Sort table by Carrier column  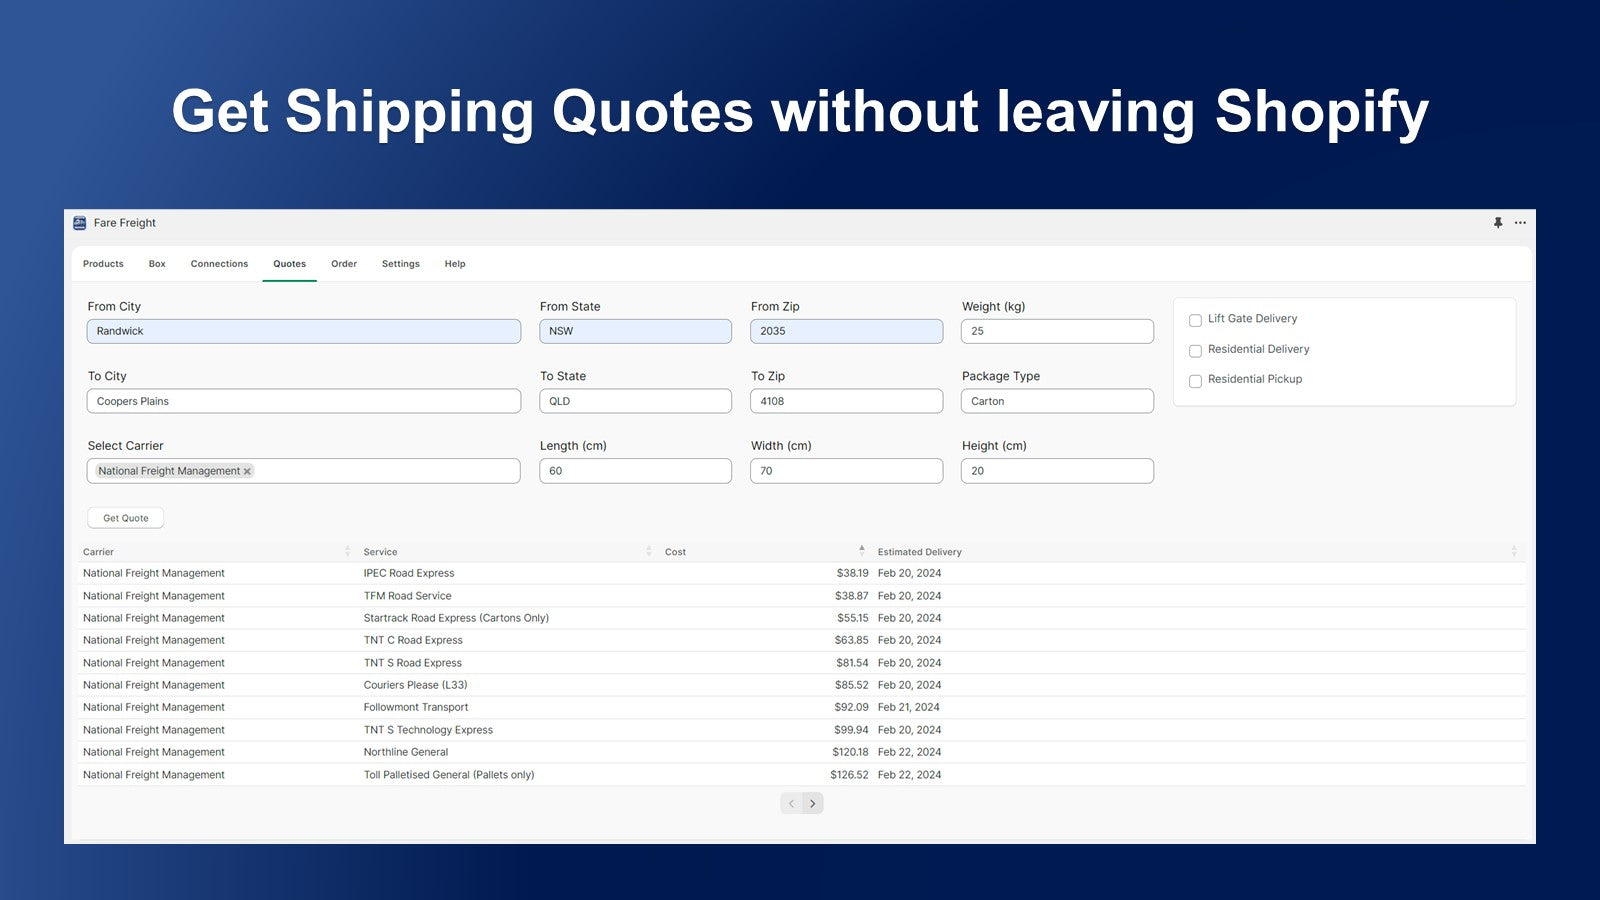tap(347, 551)
